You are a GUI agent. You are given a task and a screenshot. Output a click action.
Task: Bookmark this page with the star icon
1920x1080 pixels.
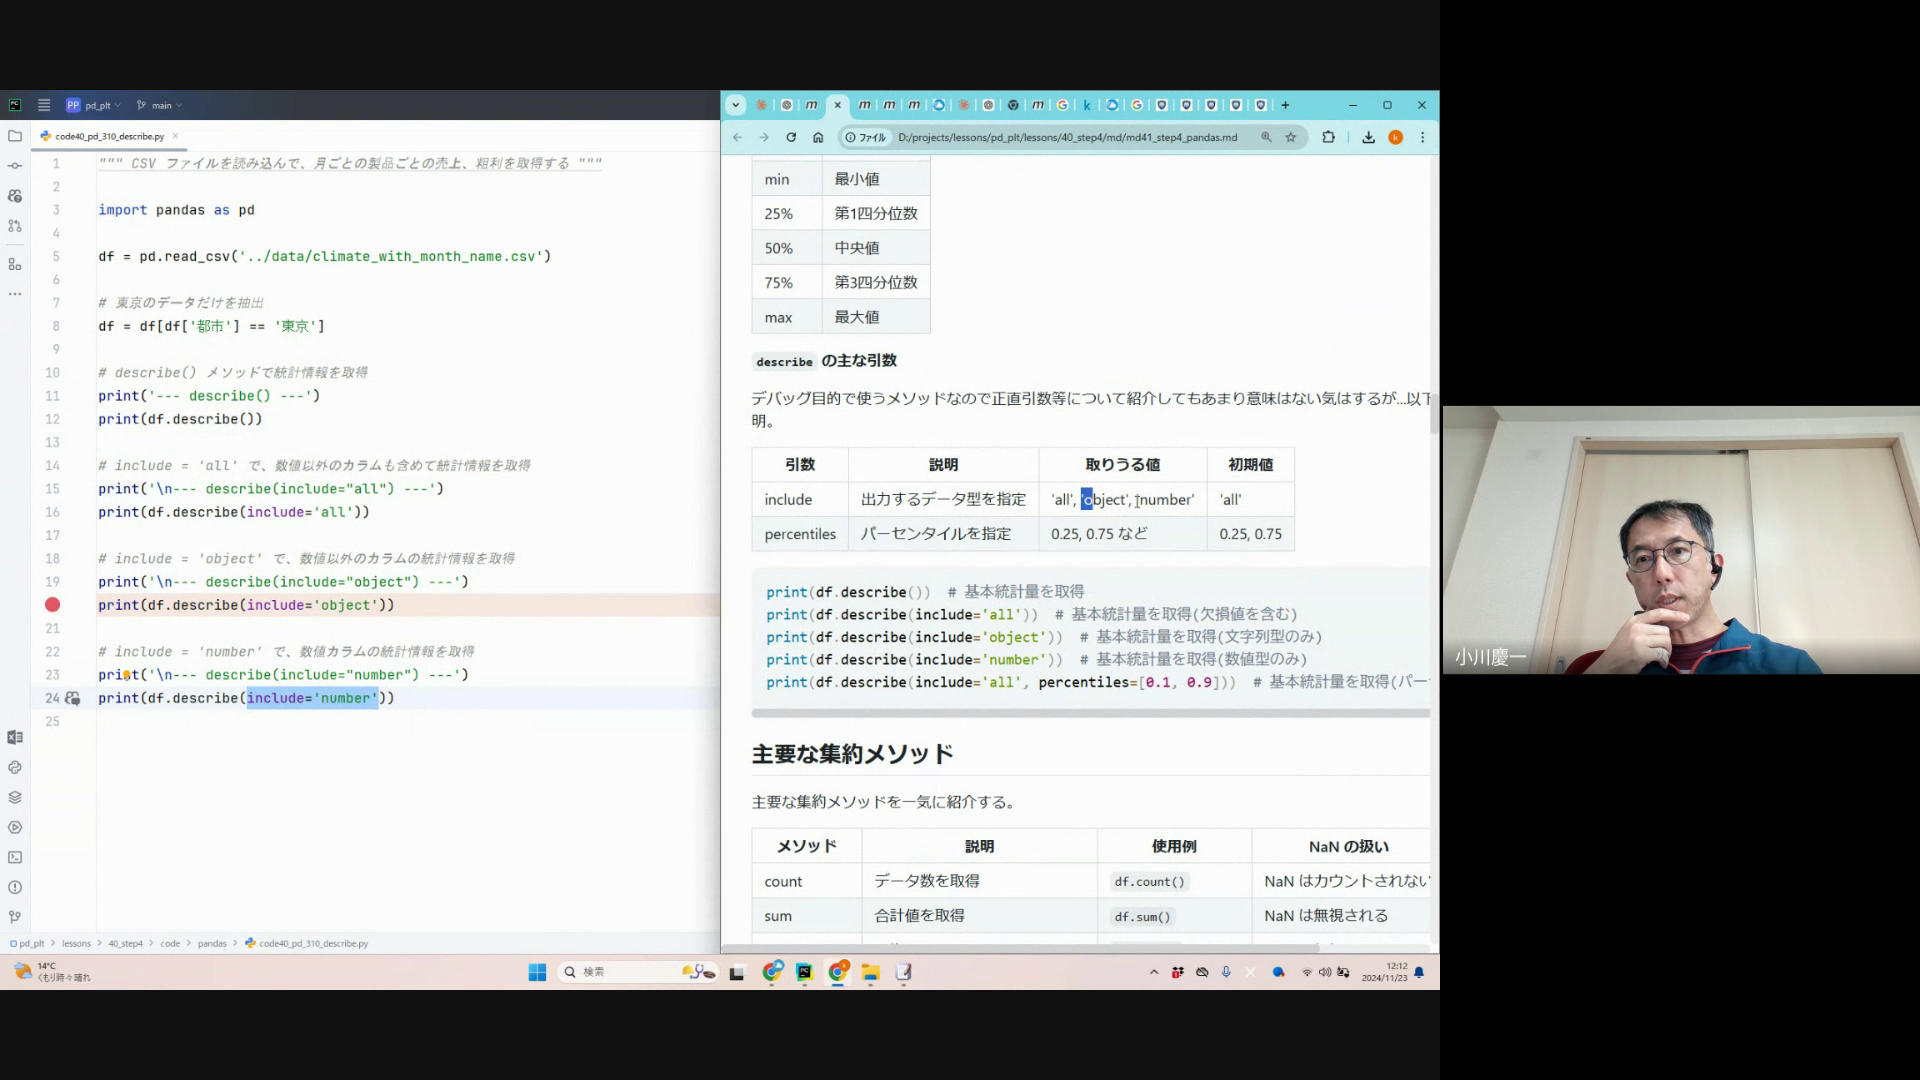coord(1291,137)
